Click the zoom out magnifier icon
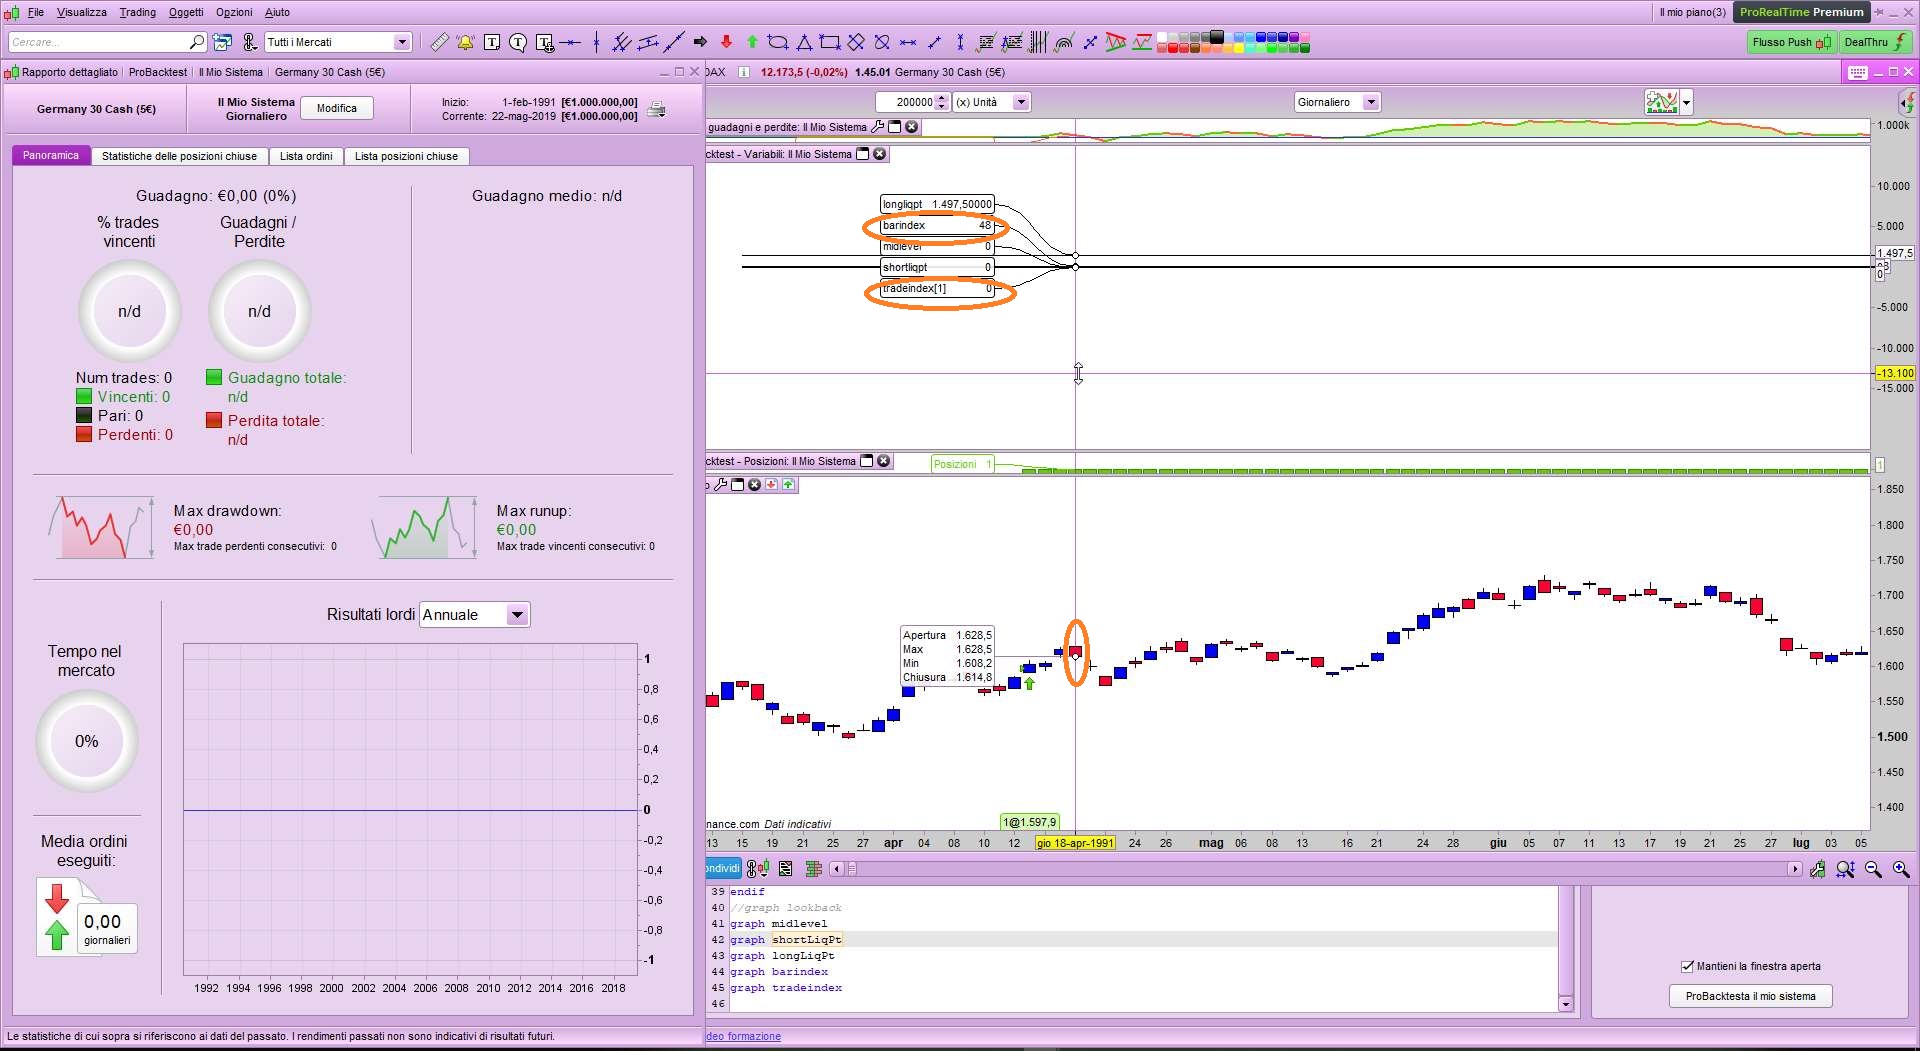The image size is (1920, 1051). (x=1873, y=869)
